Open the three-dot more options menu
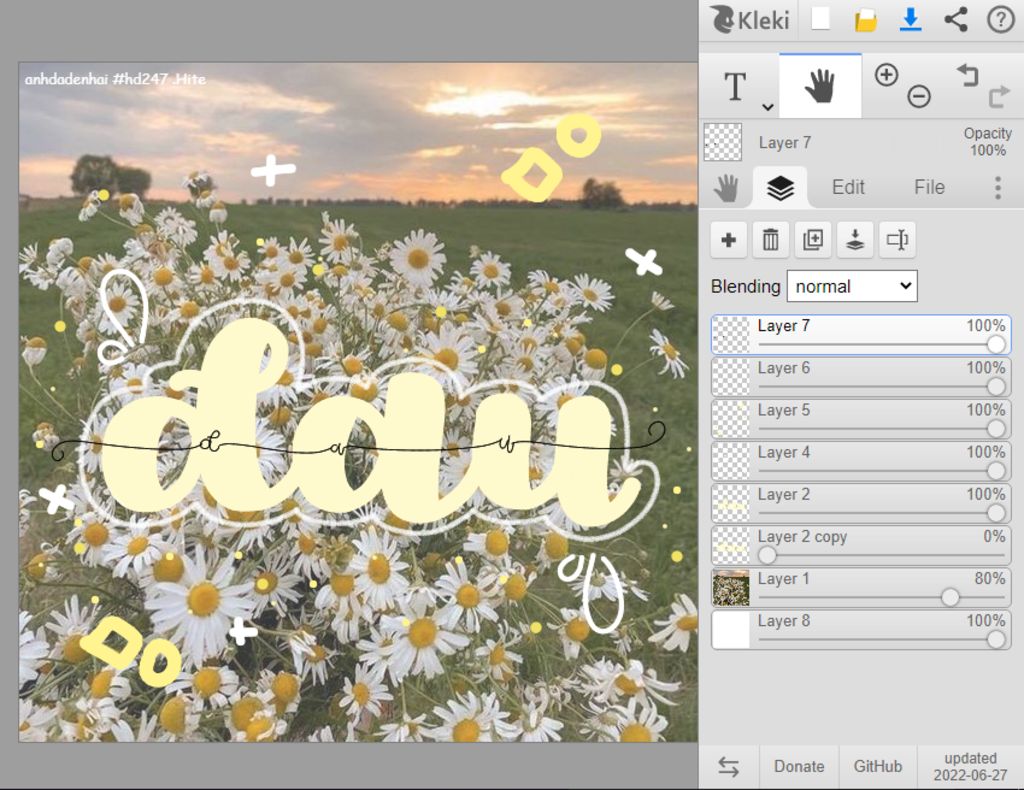Screen dimensions: 1024x790 click(998, 188)
